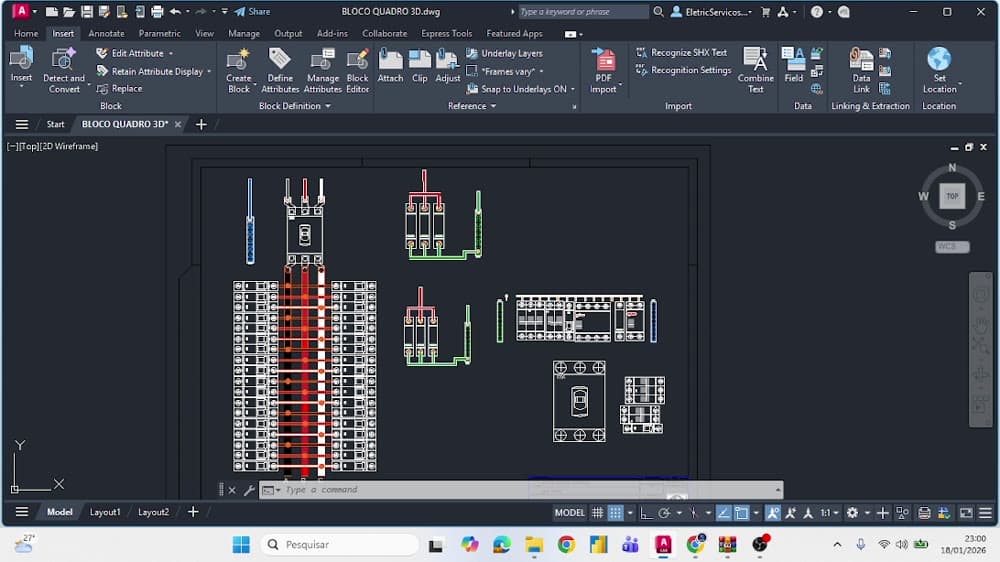Select the Clip reference tool

[420, 66]
